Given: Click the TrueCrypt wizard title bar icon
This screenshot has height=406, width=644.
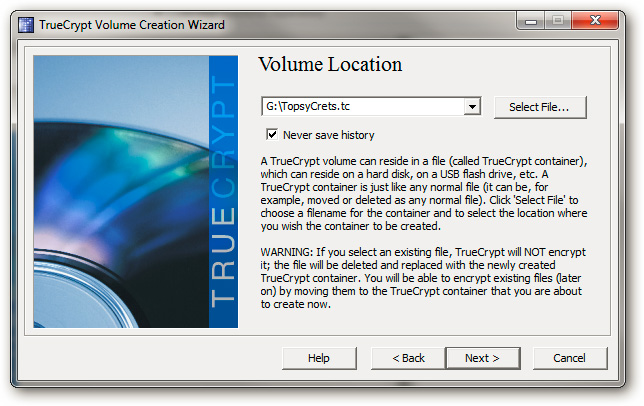Looking at the screenshot, I should (26, 25).
